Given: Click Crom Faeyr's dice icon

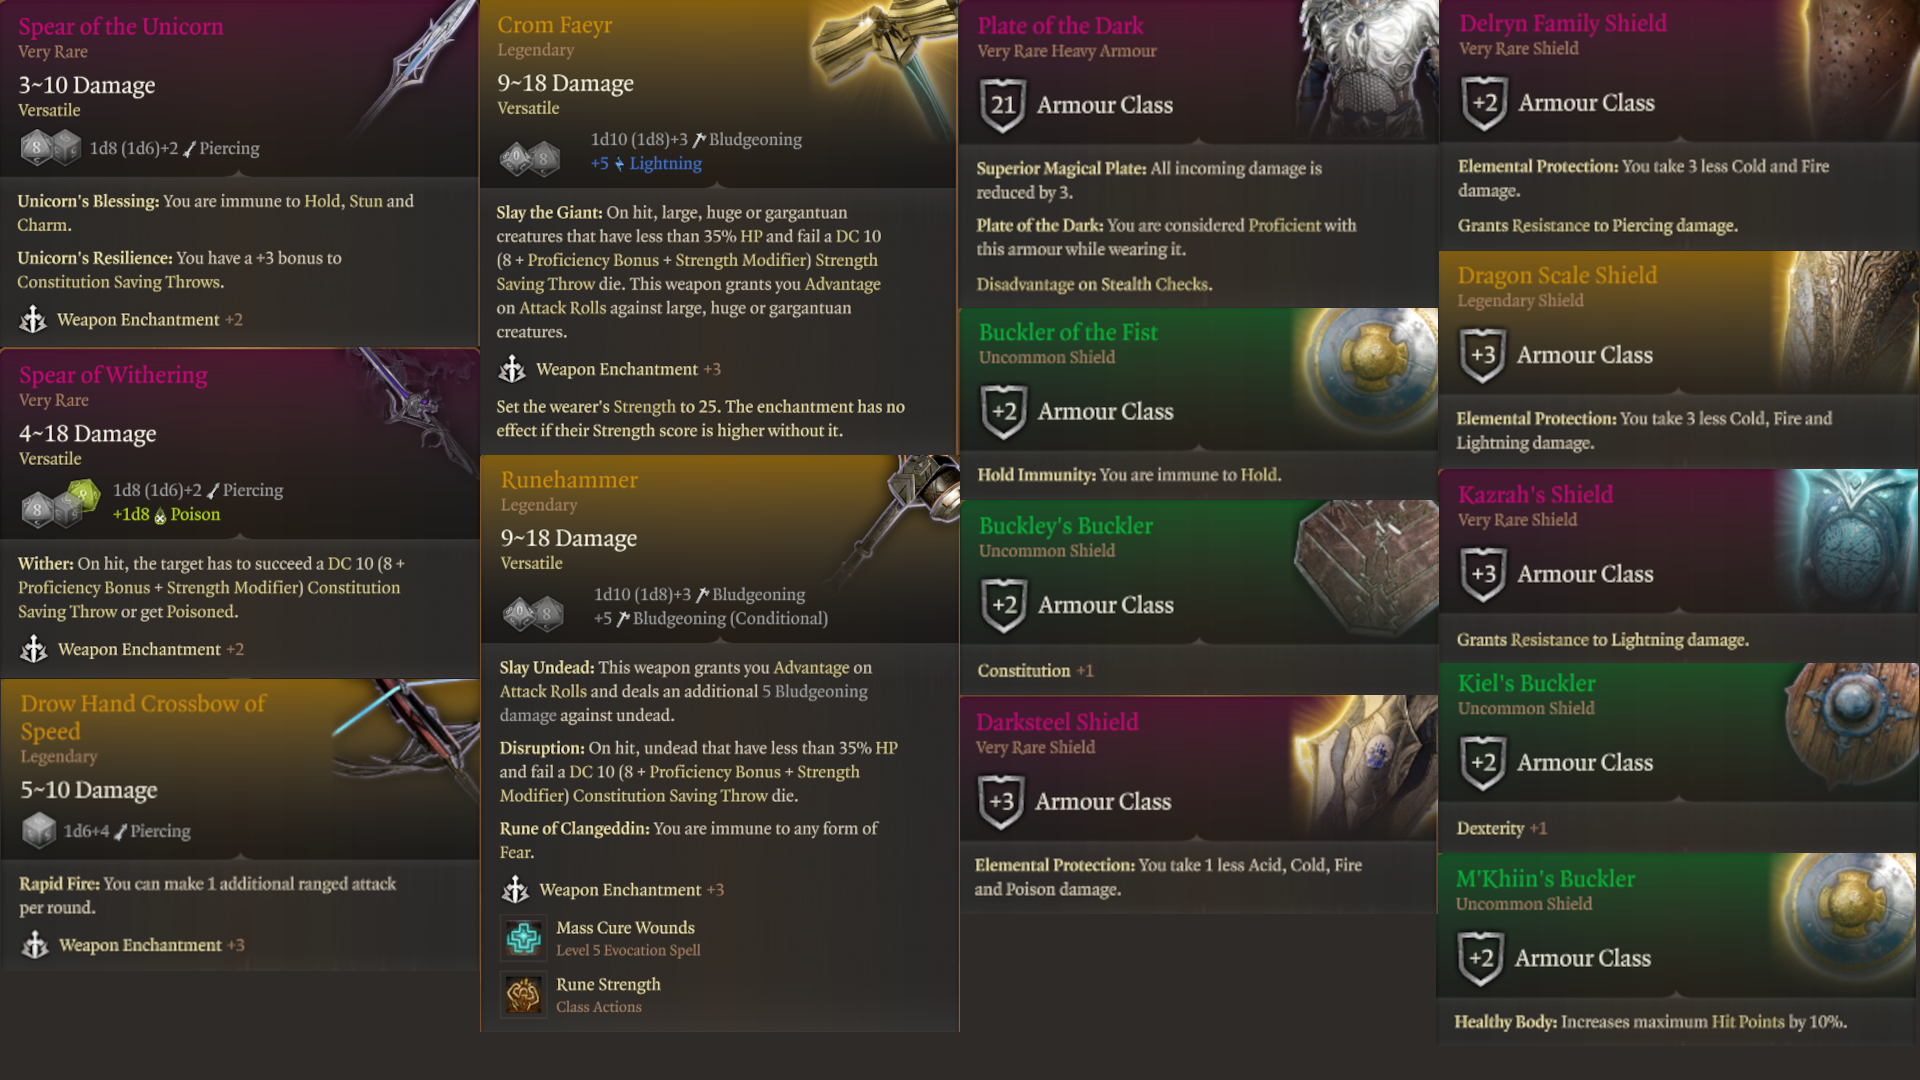Looking at the screenshot, I should [530, 157].
